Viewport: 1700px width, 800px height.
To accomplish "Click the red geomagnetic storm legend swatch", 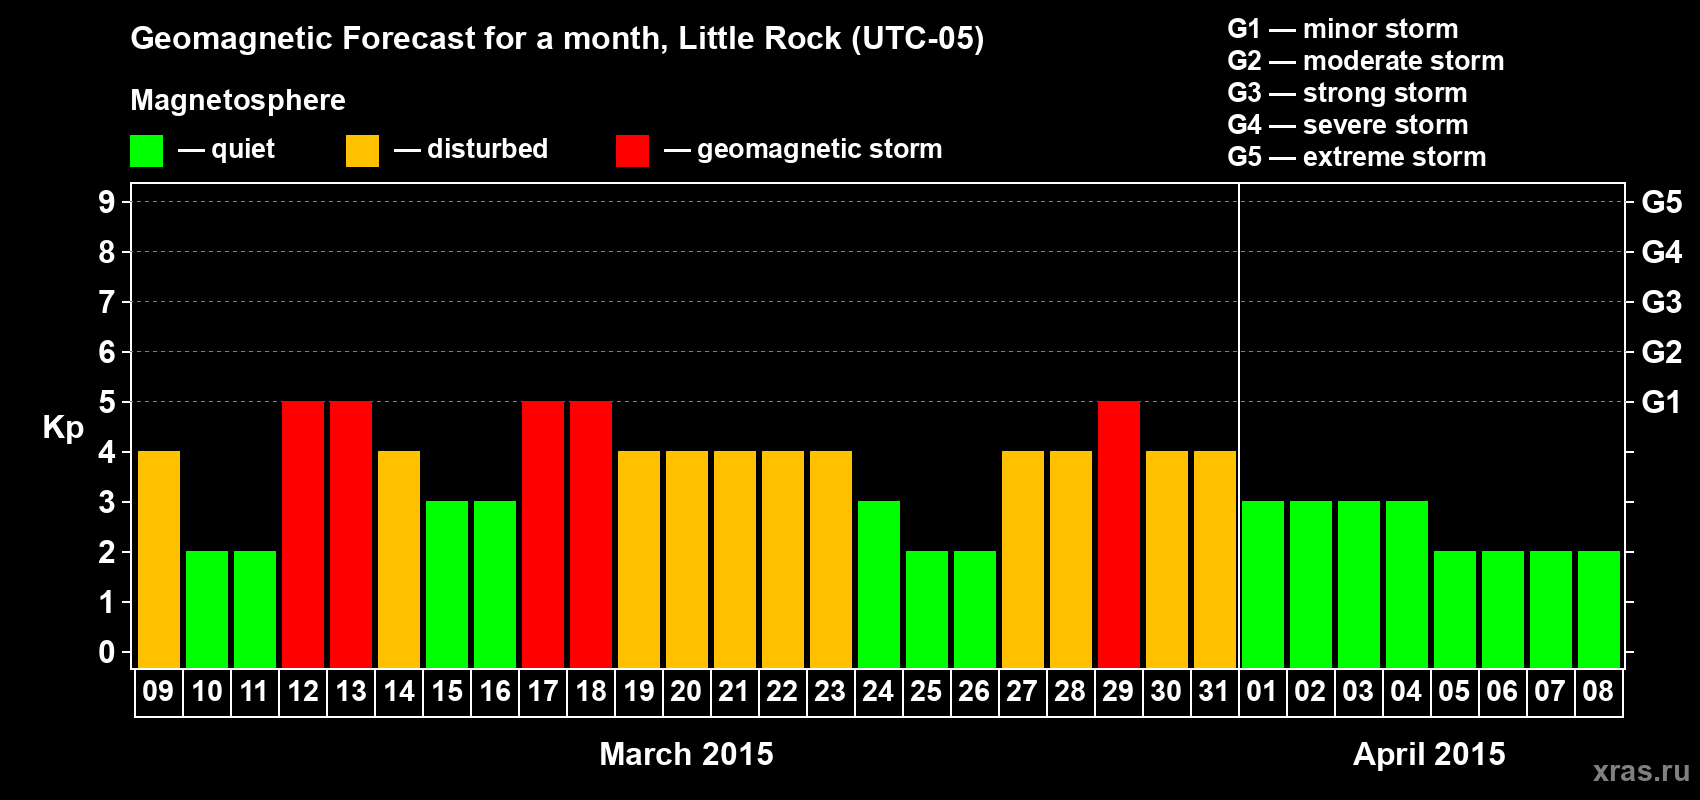I will click(x=632, y=151).
